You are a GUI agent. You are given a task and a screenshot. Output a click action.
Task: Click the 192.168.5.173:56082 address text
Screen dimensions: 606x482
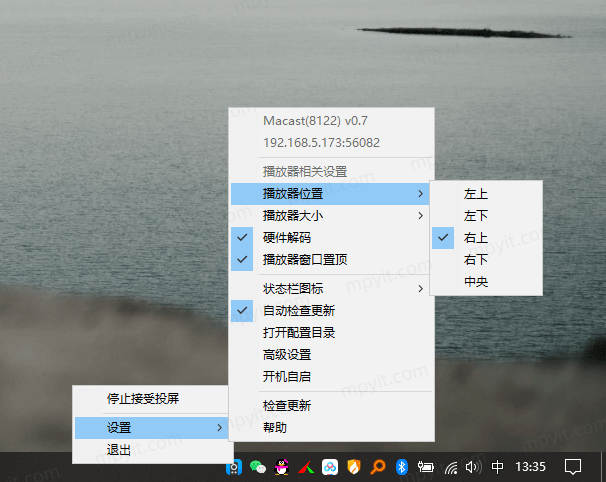[322, 143]
